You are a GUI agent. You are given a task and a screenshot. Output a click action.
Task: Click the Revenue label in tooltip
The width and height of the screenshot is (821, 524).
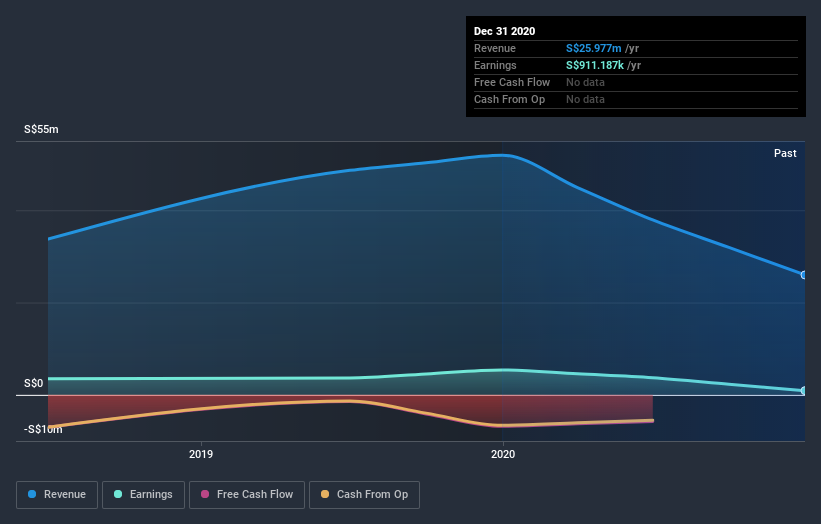point(495,48)
